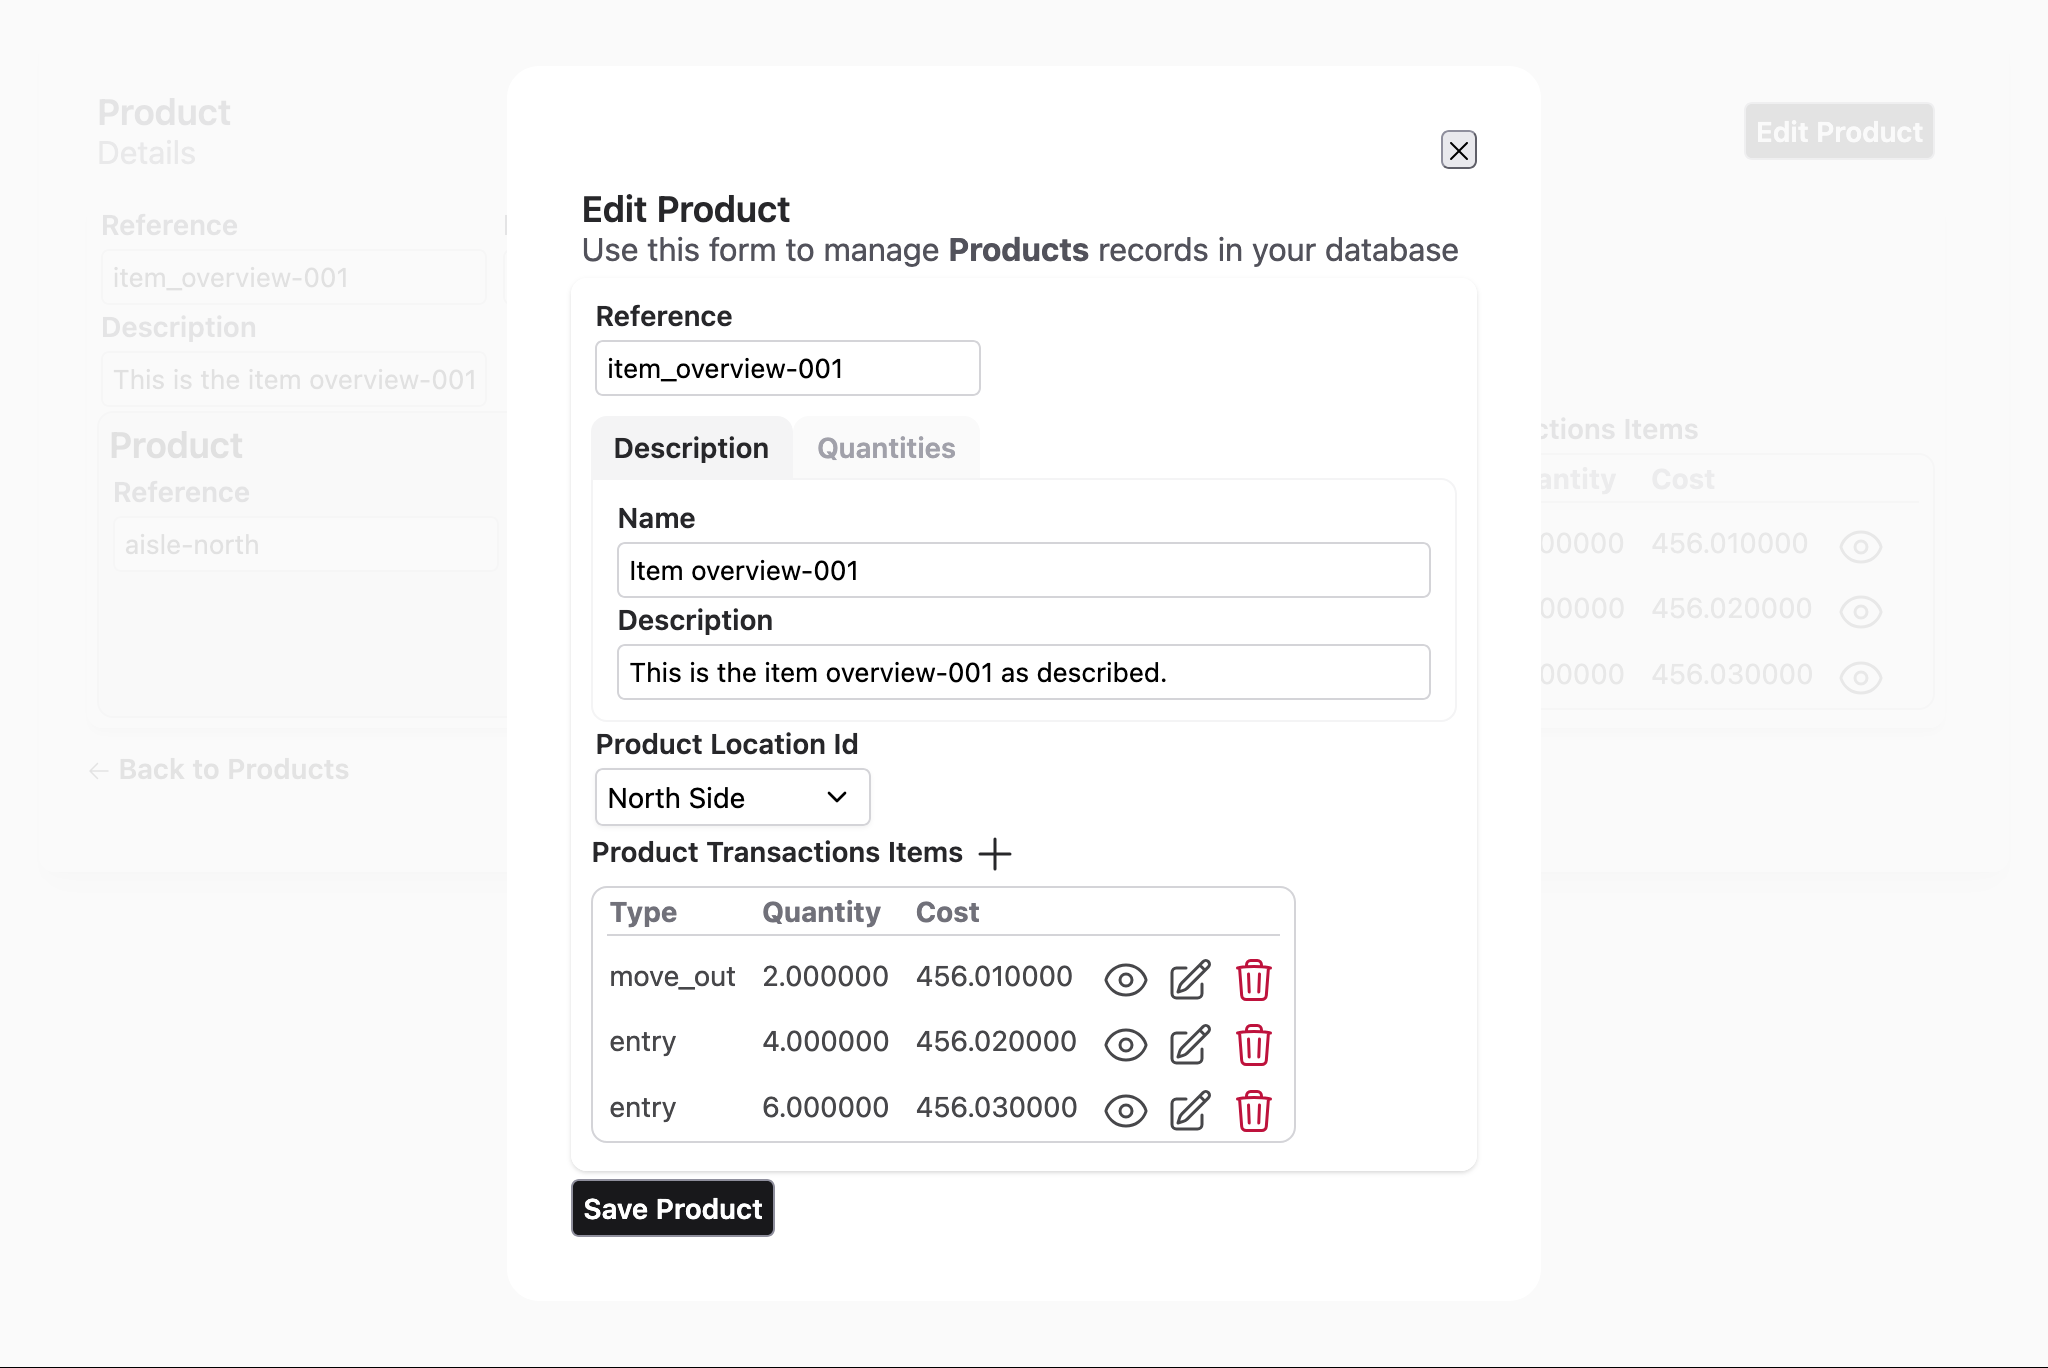Expand the location chevron control

836,797
